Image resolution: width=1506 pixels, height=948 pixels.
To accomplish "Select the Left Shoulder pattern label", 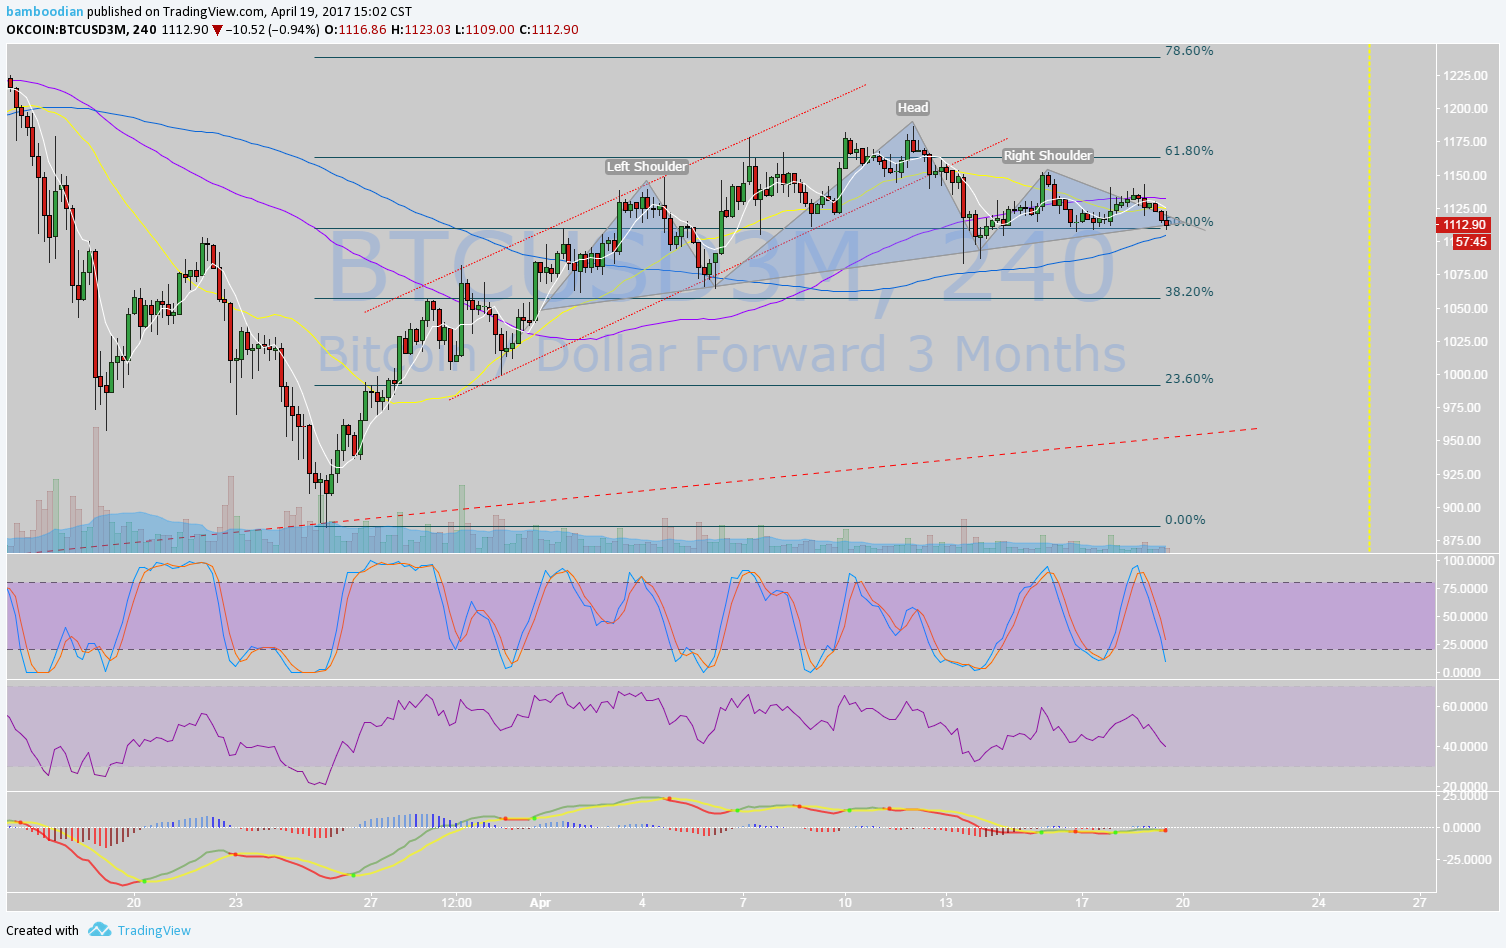I will click(647, 166).
